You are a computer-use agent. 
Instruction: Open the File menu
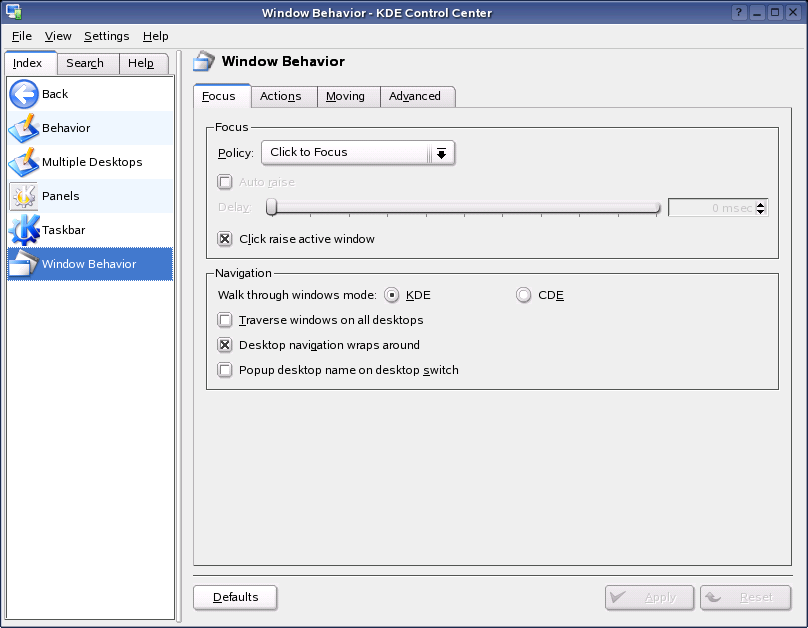[22, 36]
